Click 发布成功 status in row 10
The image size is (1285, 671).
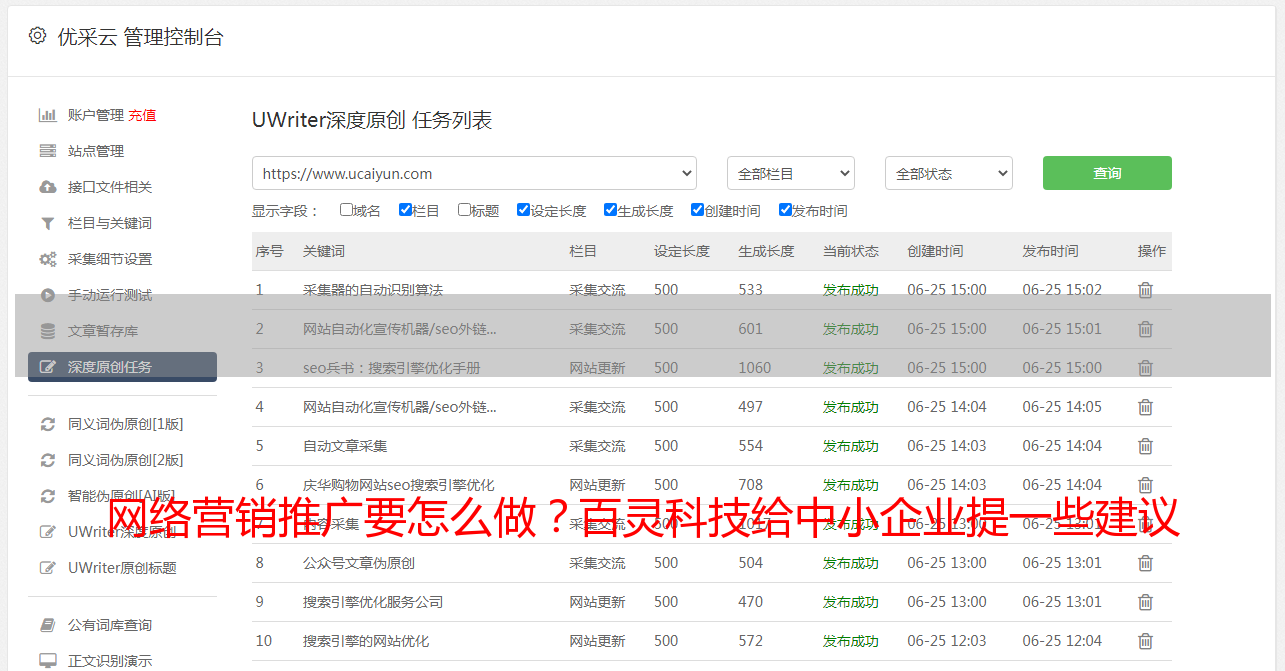(x=851, y=641)
